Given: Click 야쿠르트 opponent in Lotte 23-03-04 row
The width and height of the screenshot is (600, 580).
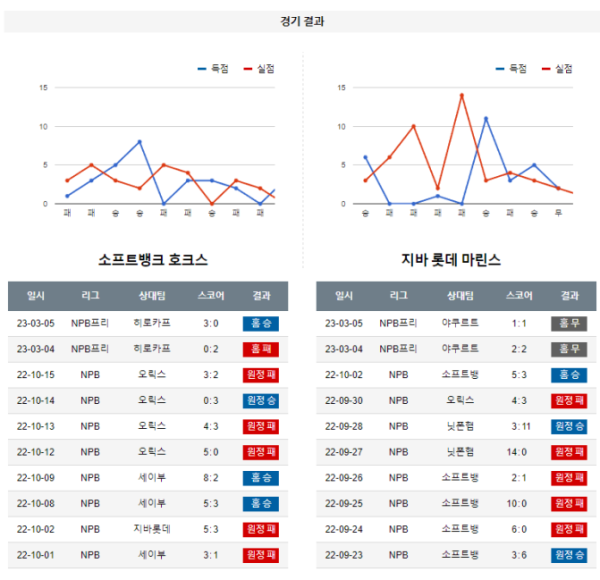Looking at the screenshot, I should point(460,349).
